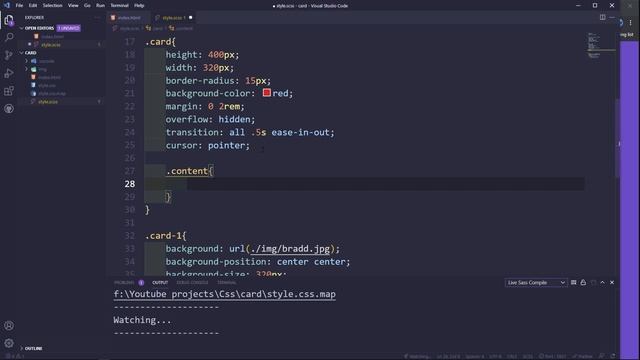Select style.scss under Open Editors
640x360 pixels.
pyautogui.click(x=51, y=44)
